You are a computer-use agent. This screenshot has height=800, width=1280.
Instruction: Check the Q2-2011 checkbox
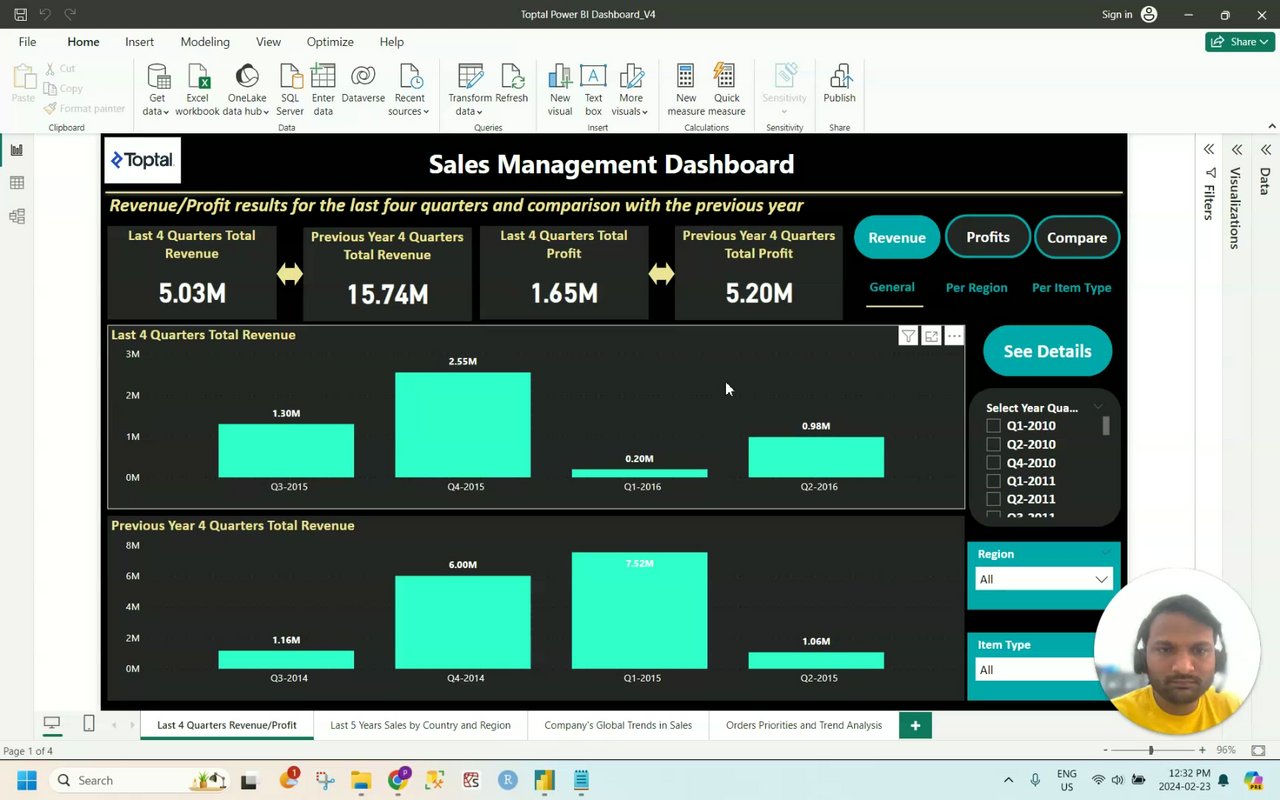(993, 499)
